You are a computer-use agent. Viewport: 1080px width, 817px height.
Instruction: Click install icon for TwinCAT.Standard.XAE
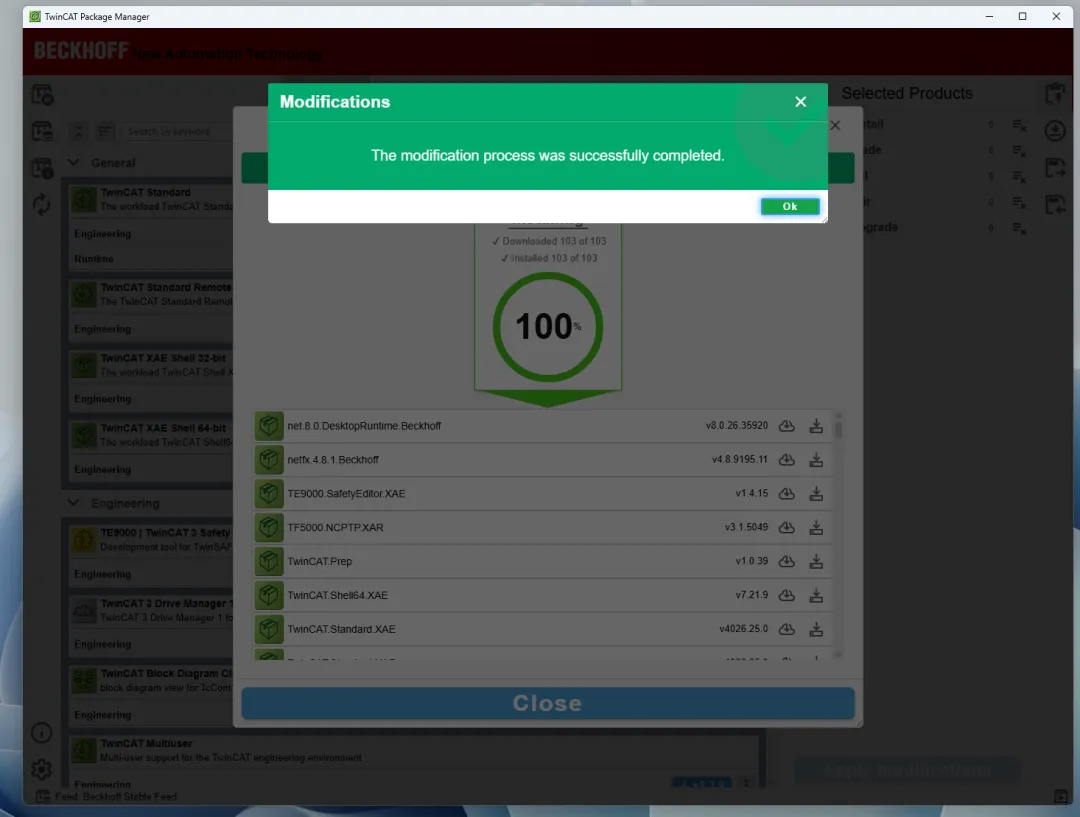(x=816, y=628)
